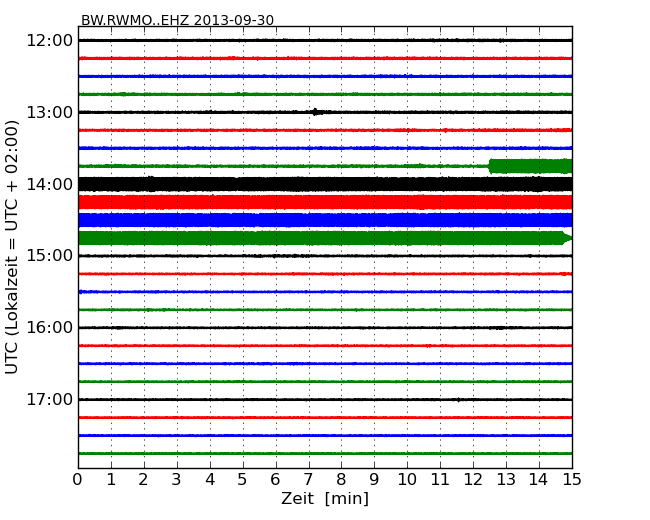The width and height of the screenshot is (650, 520).
Task: Click the thick blue trace above 15:00
Action: tap(325, 220)
